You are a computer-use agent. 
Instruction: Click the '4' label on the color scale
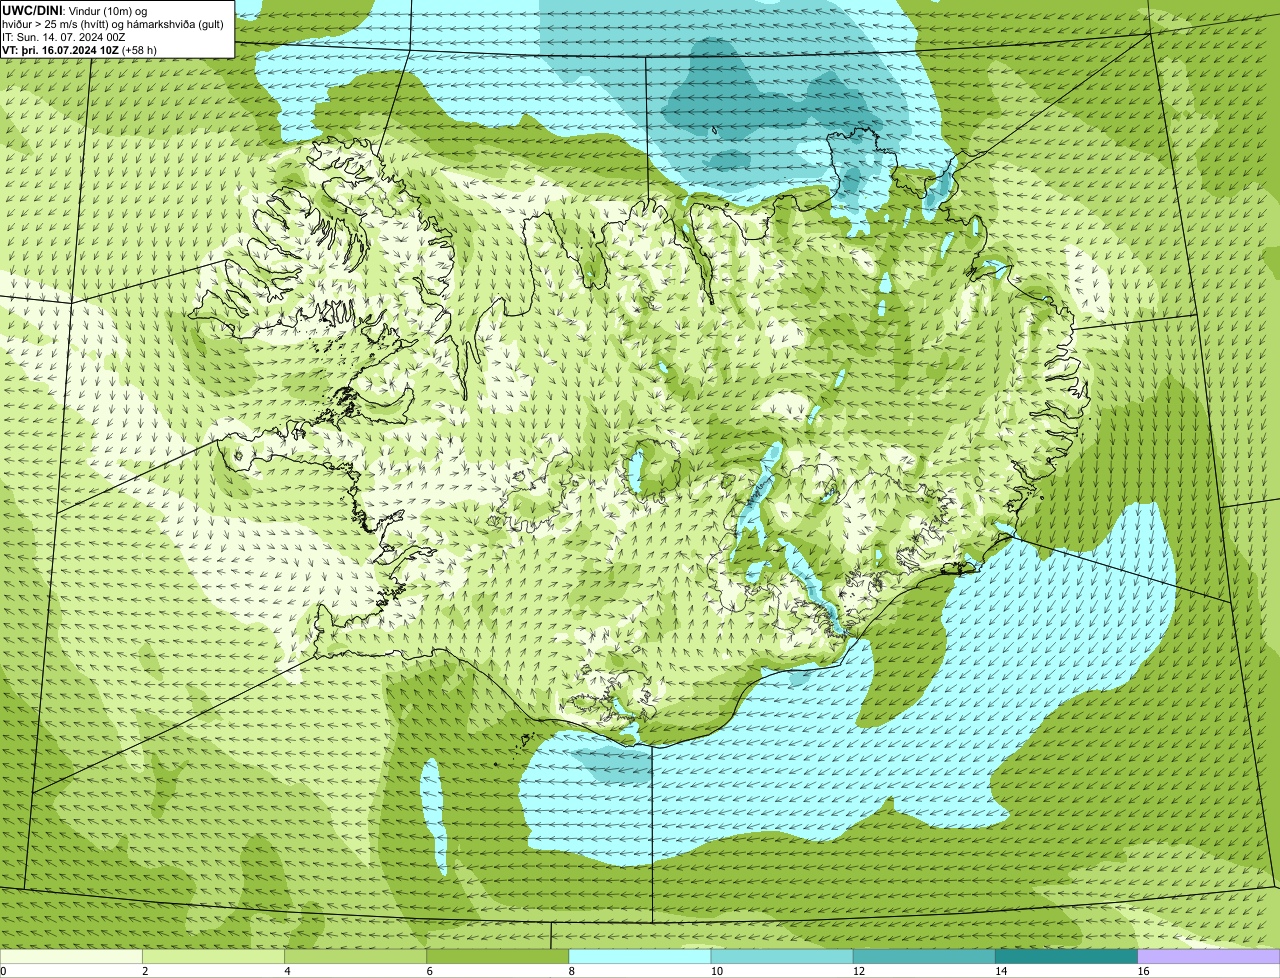pos(287,971)
